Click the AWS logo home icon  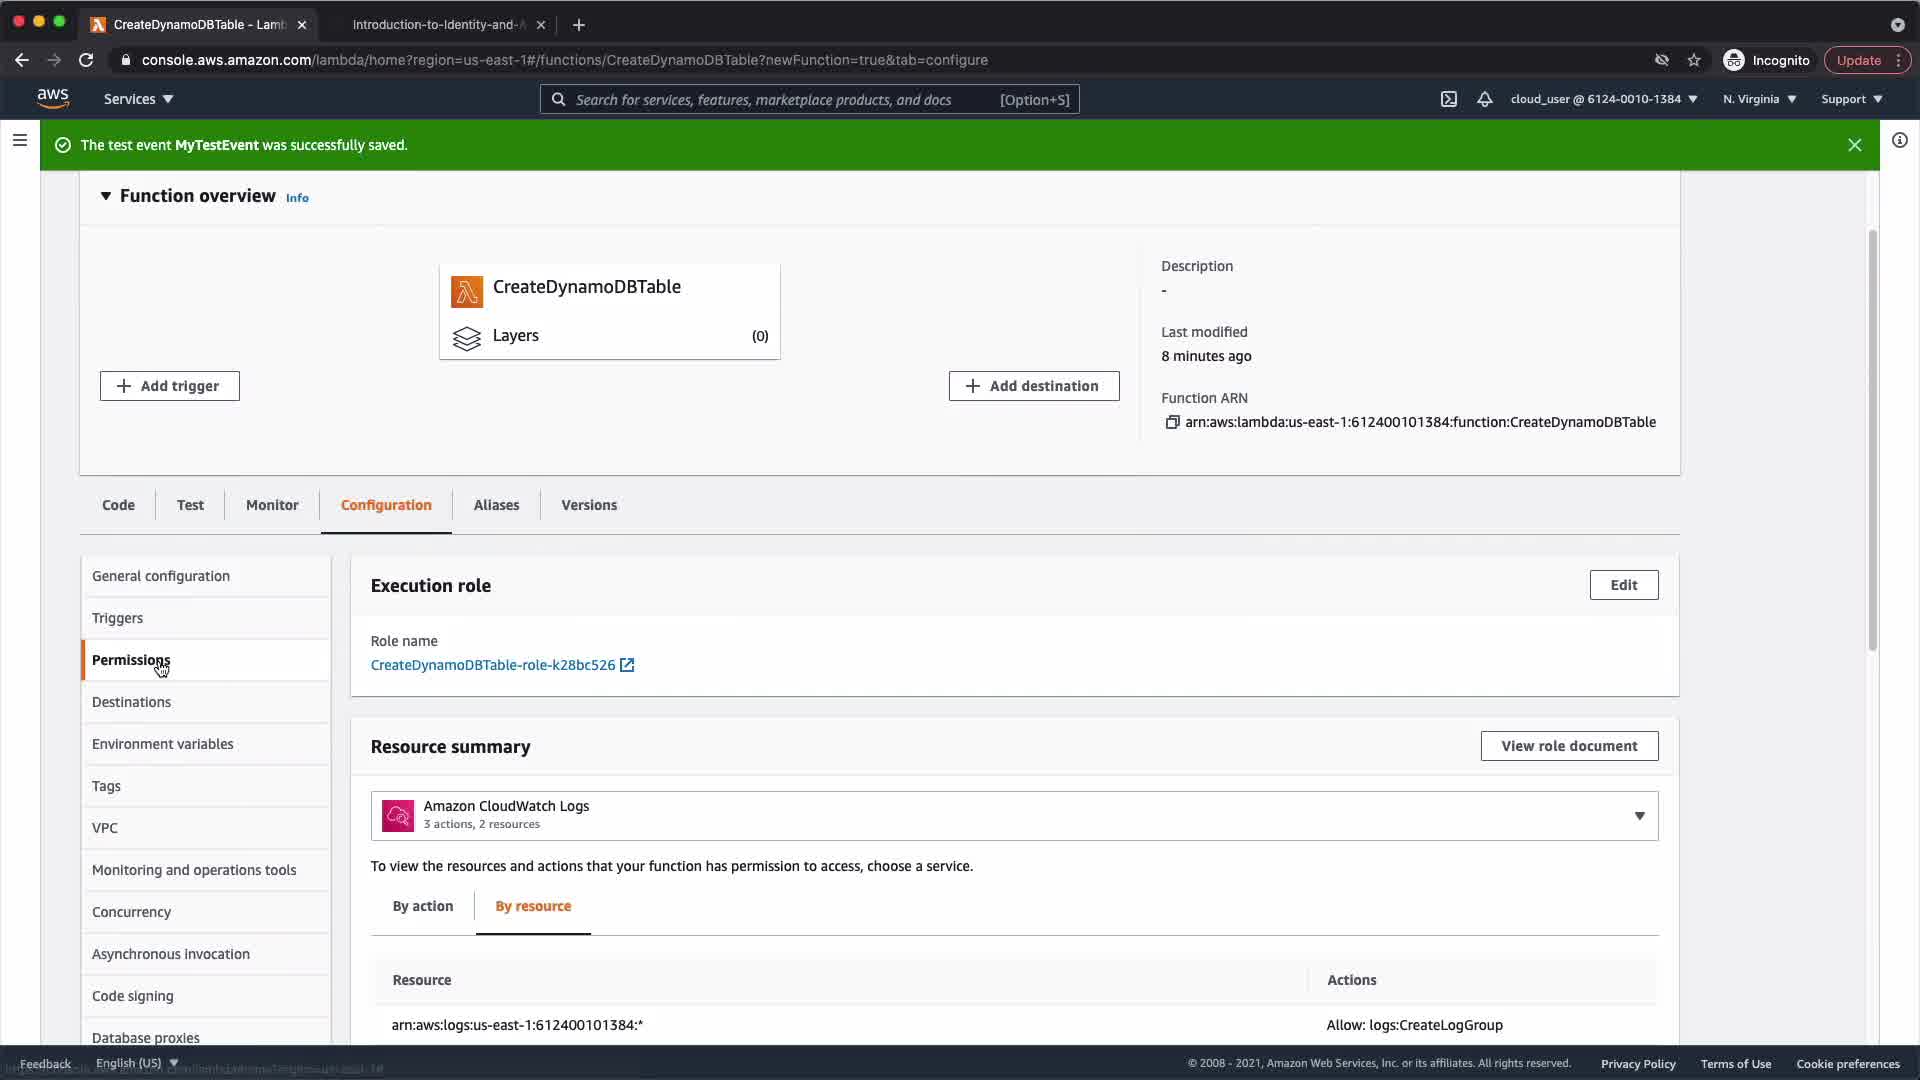click(53, 98)
